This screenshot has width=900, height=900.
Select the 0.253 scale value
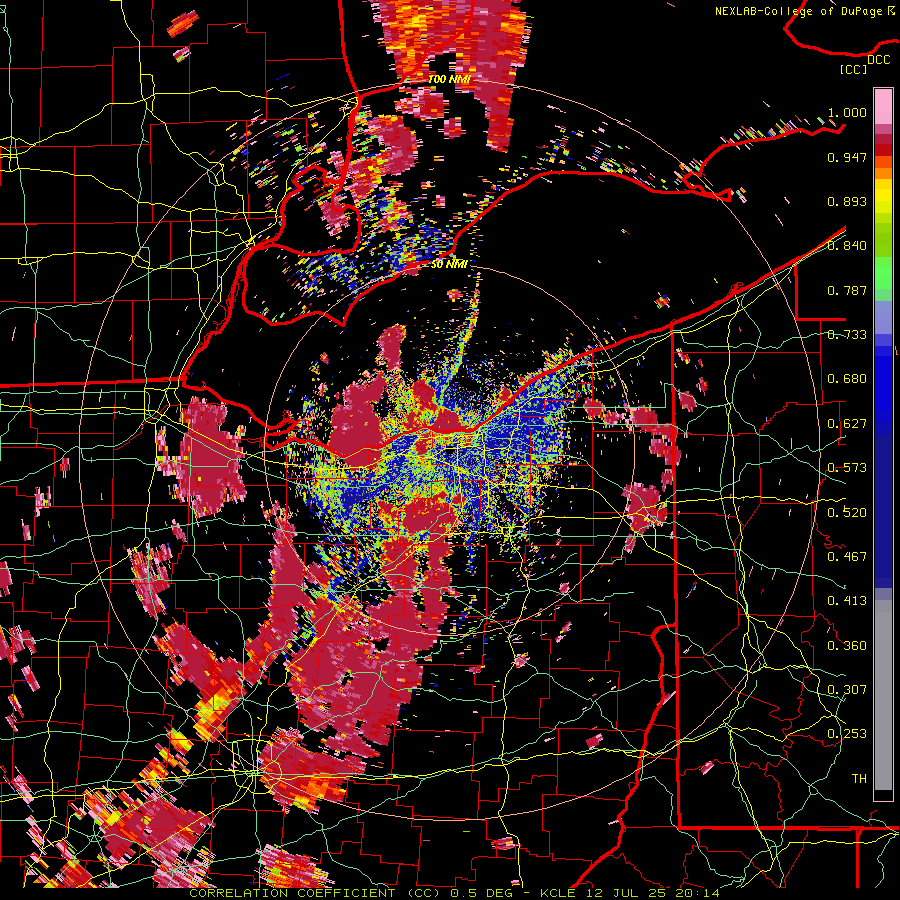tap(847, 734)
